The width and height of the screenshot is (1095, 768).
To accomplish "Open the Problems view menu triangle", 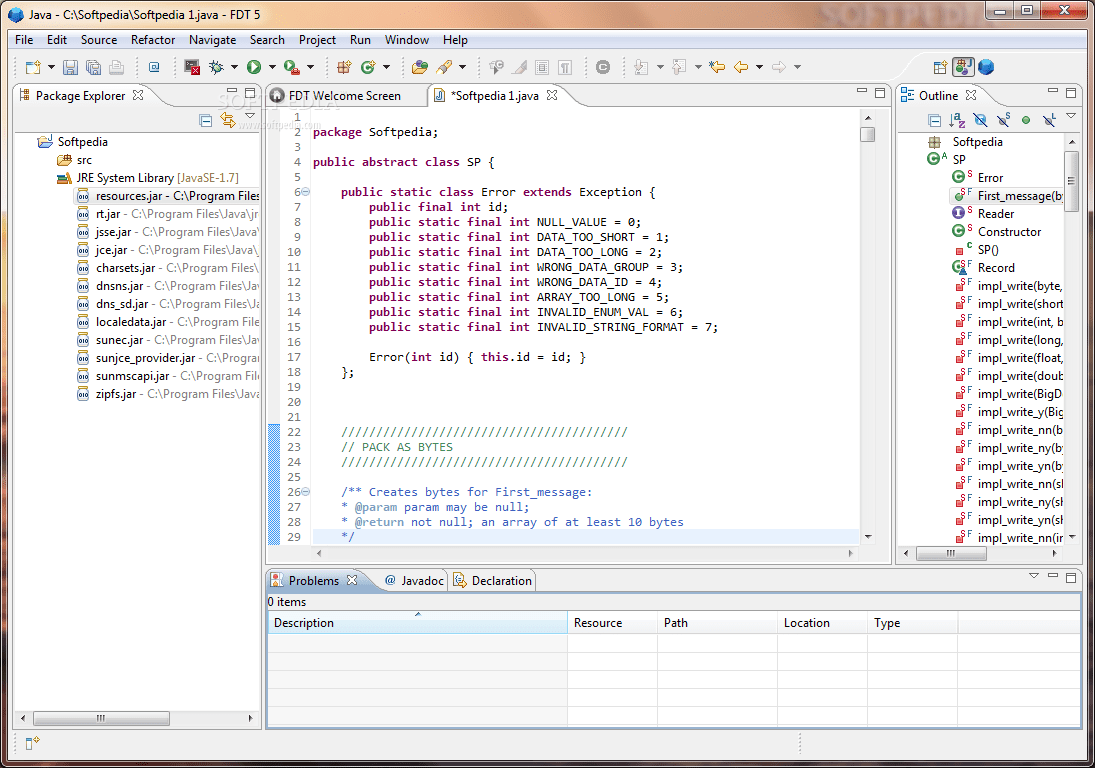I will point(1034,576).
